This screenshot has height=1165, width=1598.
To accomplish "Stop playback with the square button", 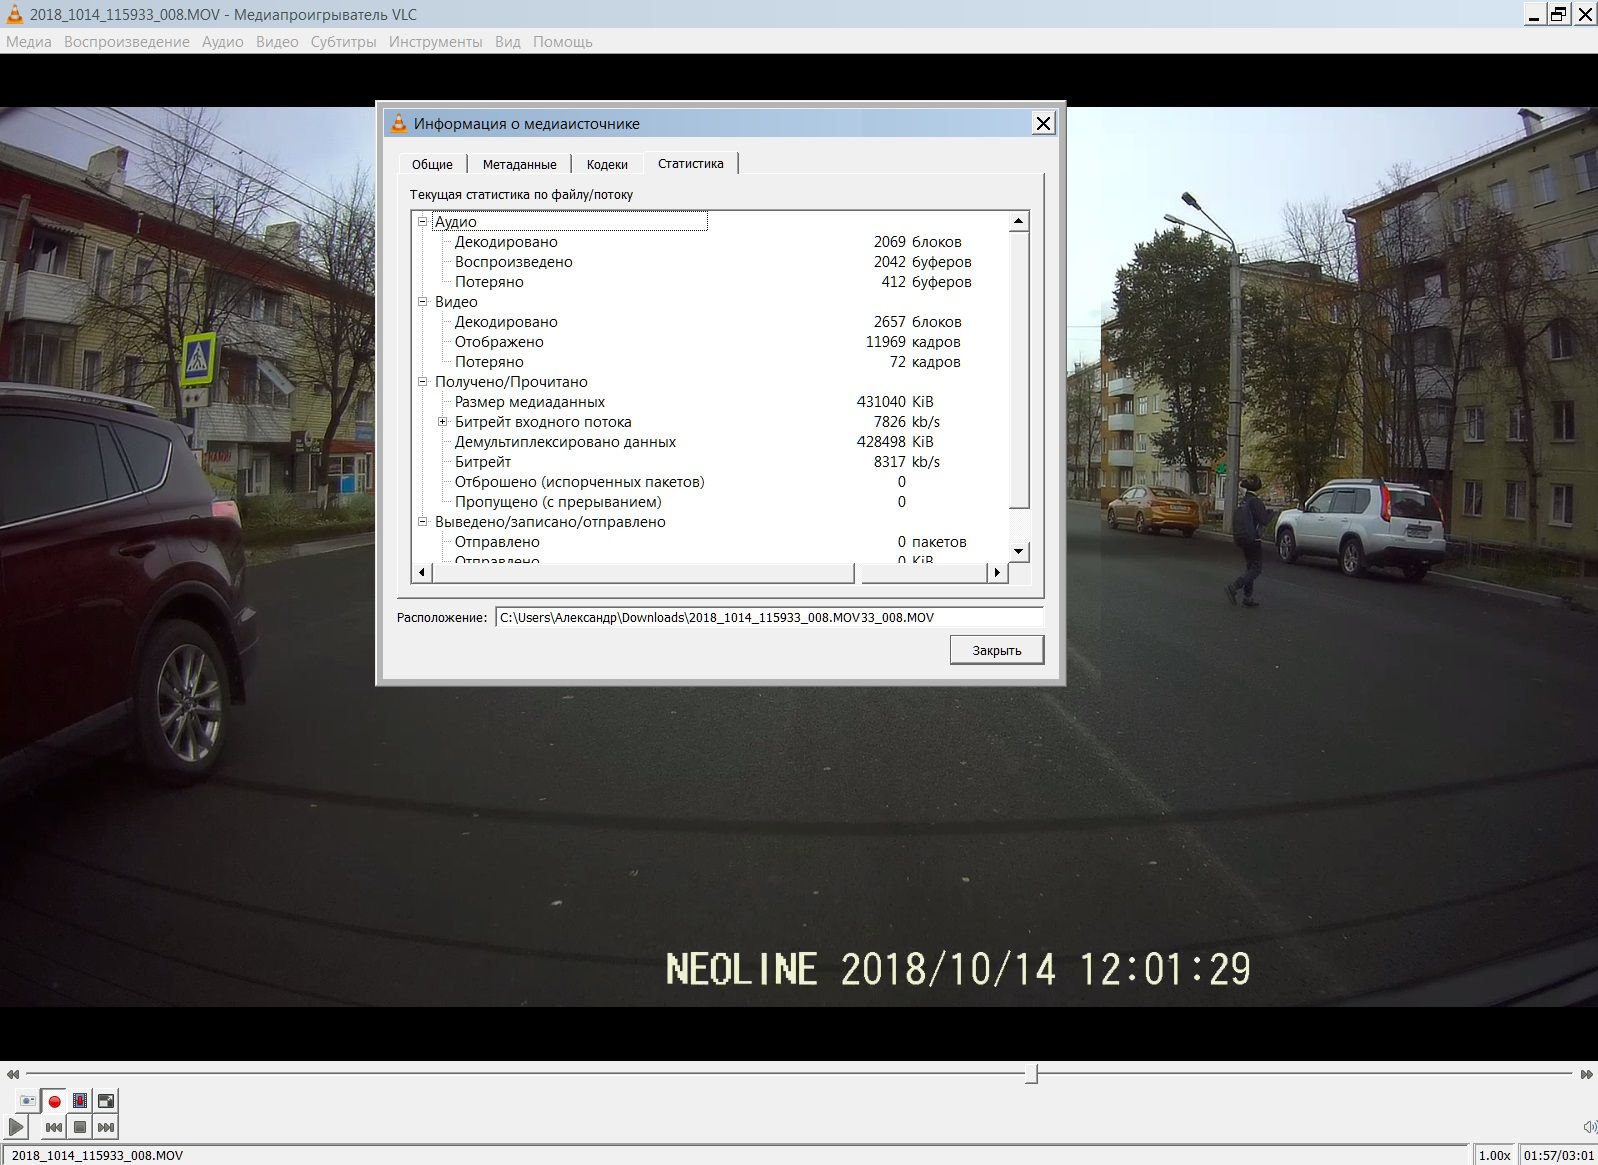I will (80, 1127).
